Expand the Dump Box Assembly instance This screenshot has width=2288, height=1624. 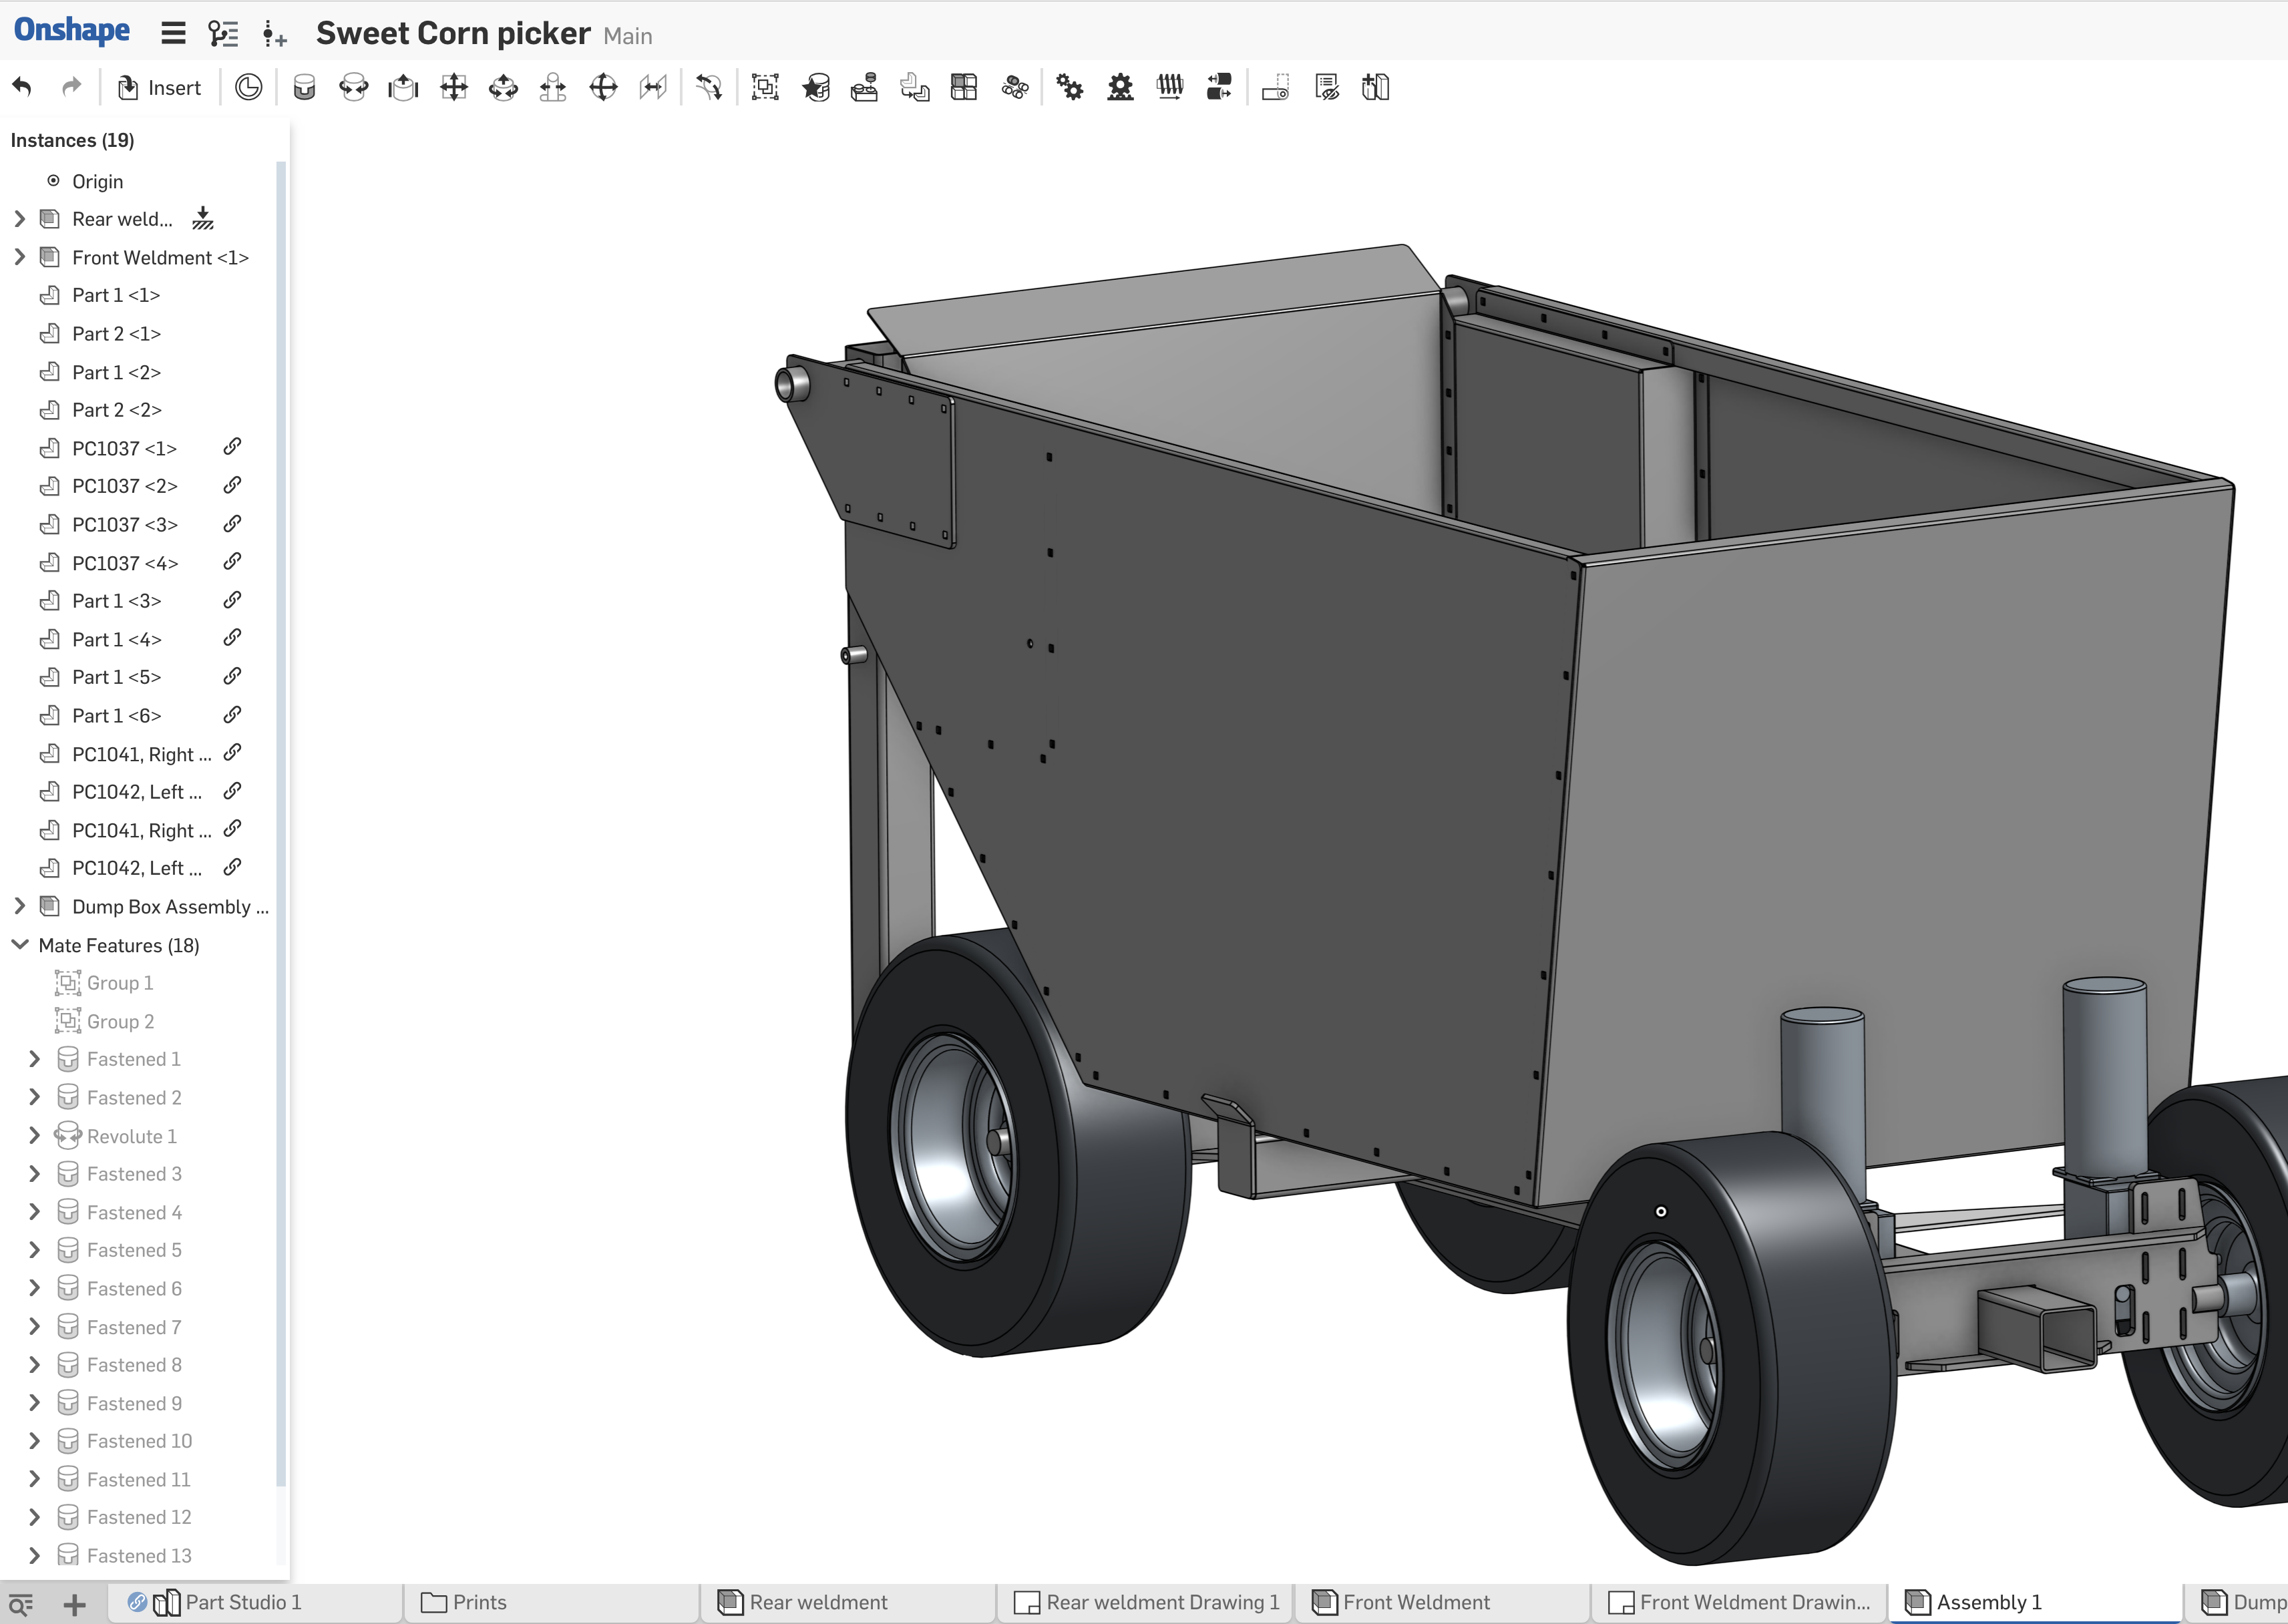pos(19,906)
